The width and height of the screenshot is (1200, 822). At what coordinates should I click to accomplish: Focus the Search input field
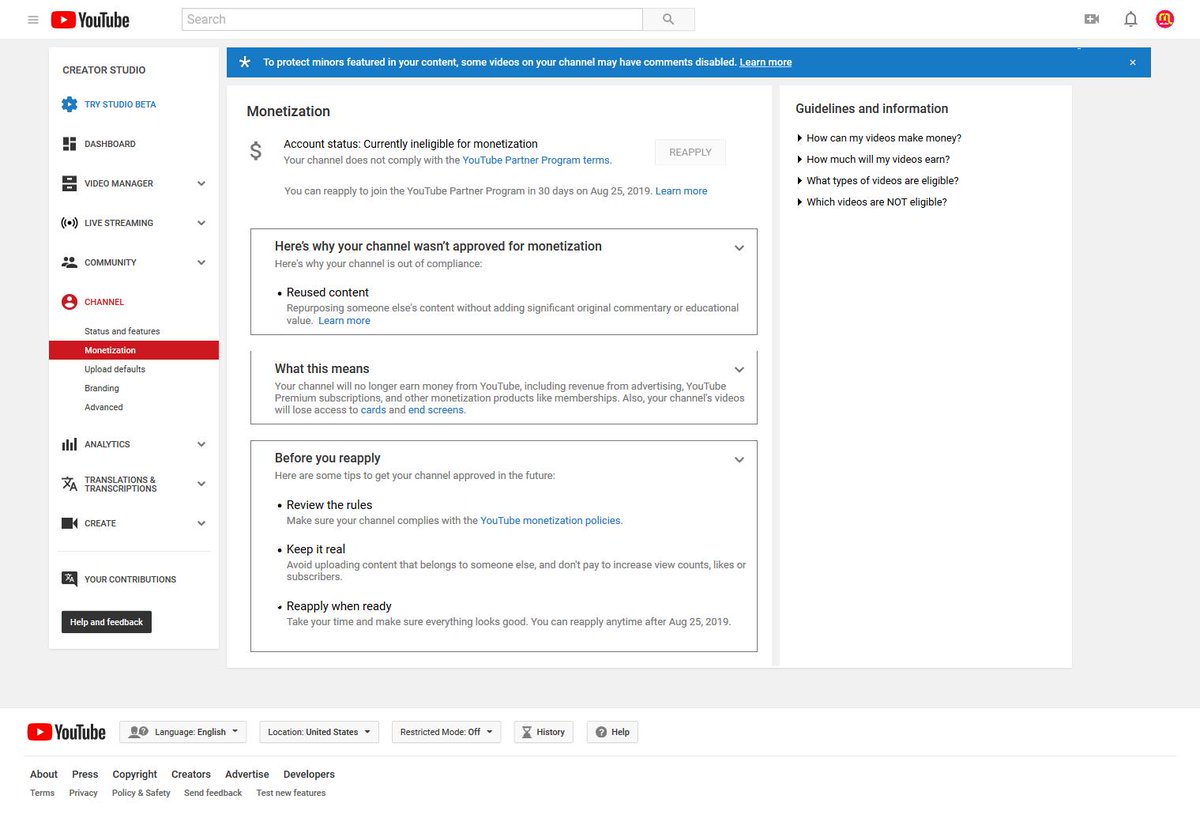coord(412,19)
